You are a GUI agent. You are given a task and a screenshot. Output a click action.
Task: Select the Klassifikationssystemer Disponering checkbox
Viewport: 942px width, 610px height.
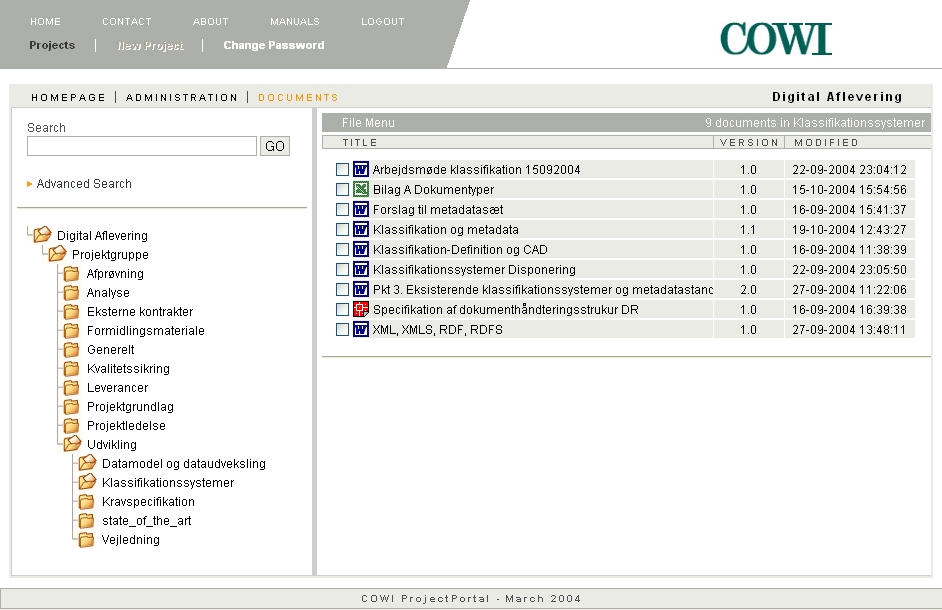click(x=342, y=270)
